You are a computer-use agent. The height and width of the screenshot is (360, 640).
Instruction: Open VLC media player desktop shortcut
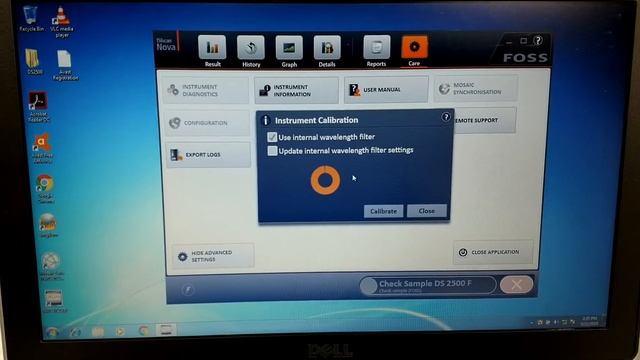pos(62,22)
